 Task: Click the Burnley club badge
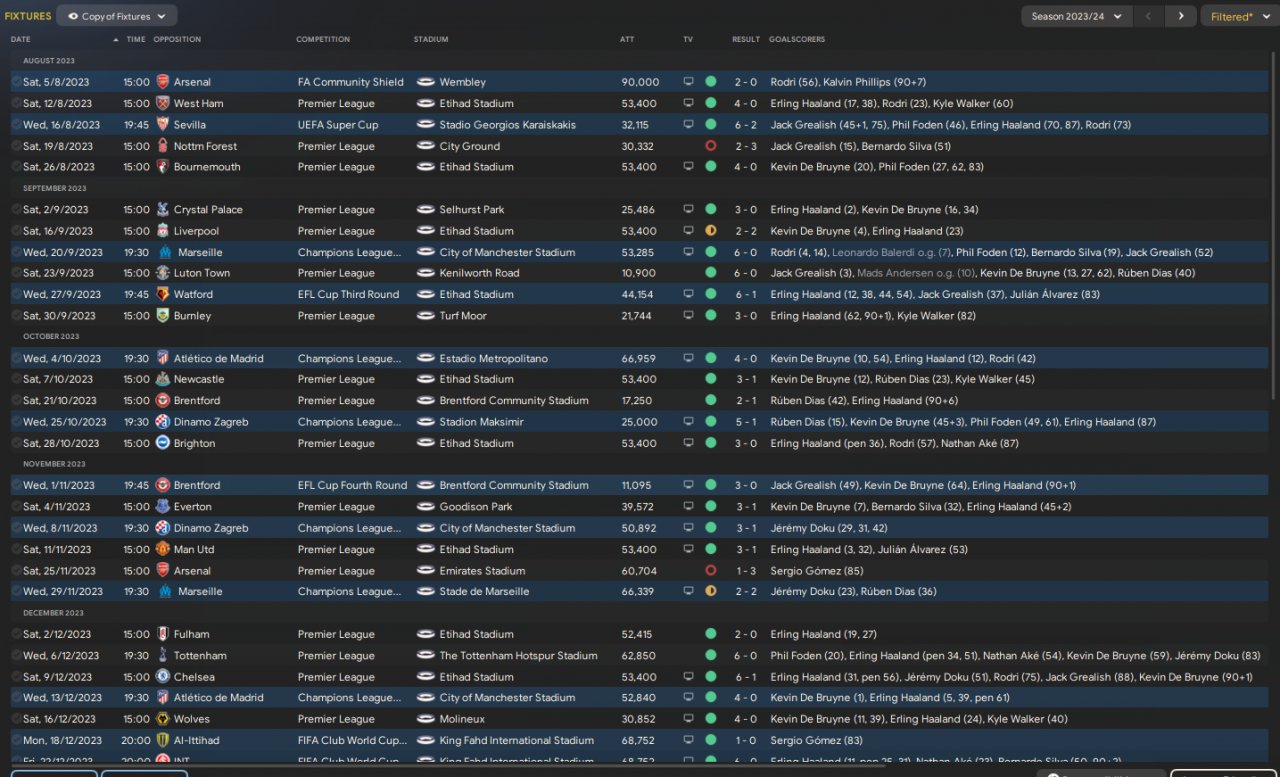pyautogui.click(x=163, y=316)
